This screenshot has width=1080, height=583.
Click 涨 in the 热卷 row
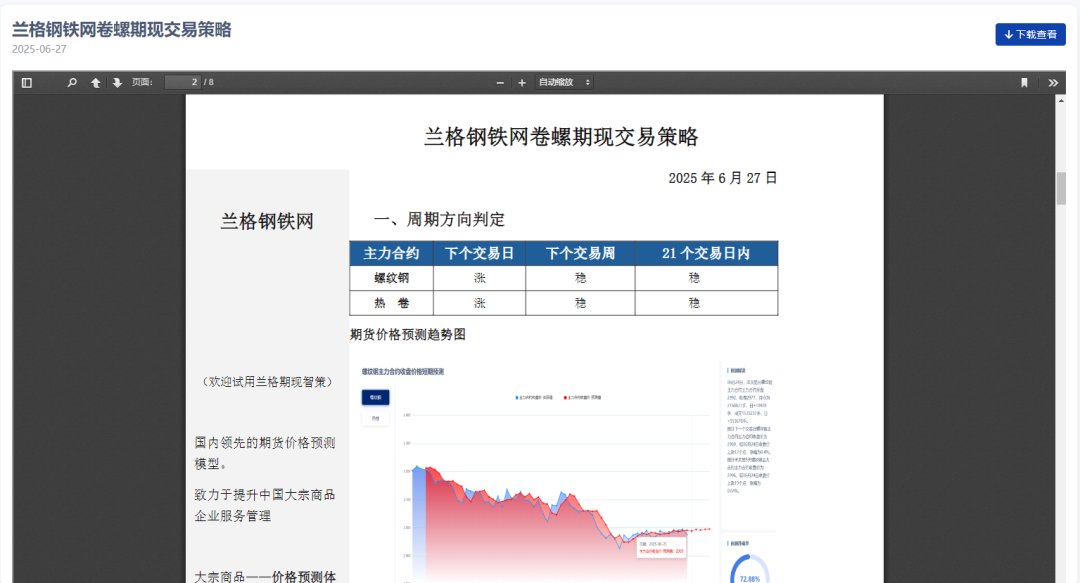(x=479, y=303)
